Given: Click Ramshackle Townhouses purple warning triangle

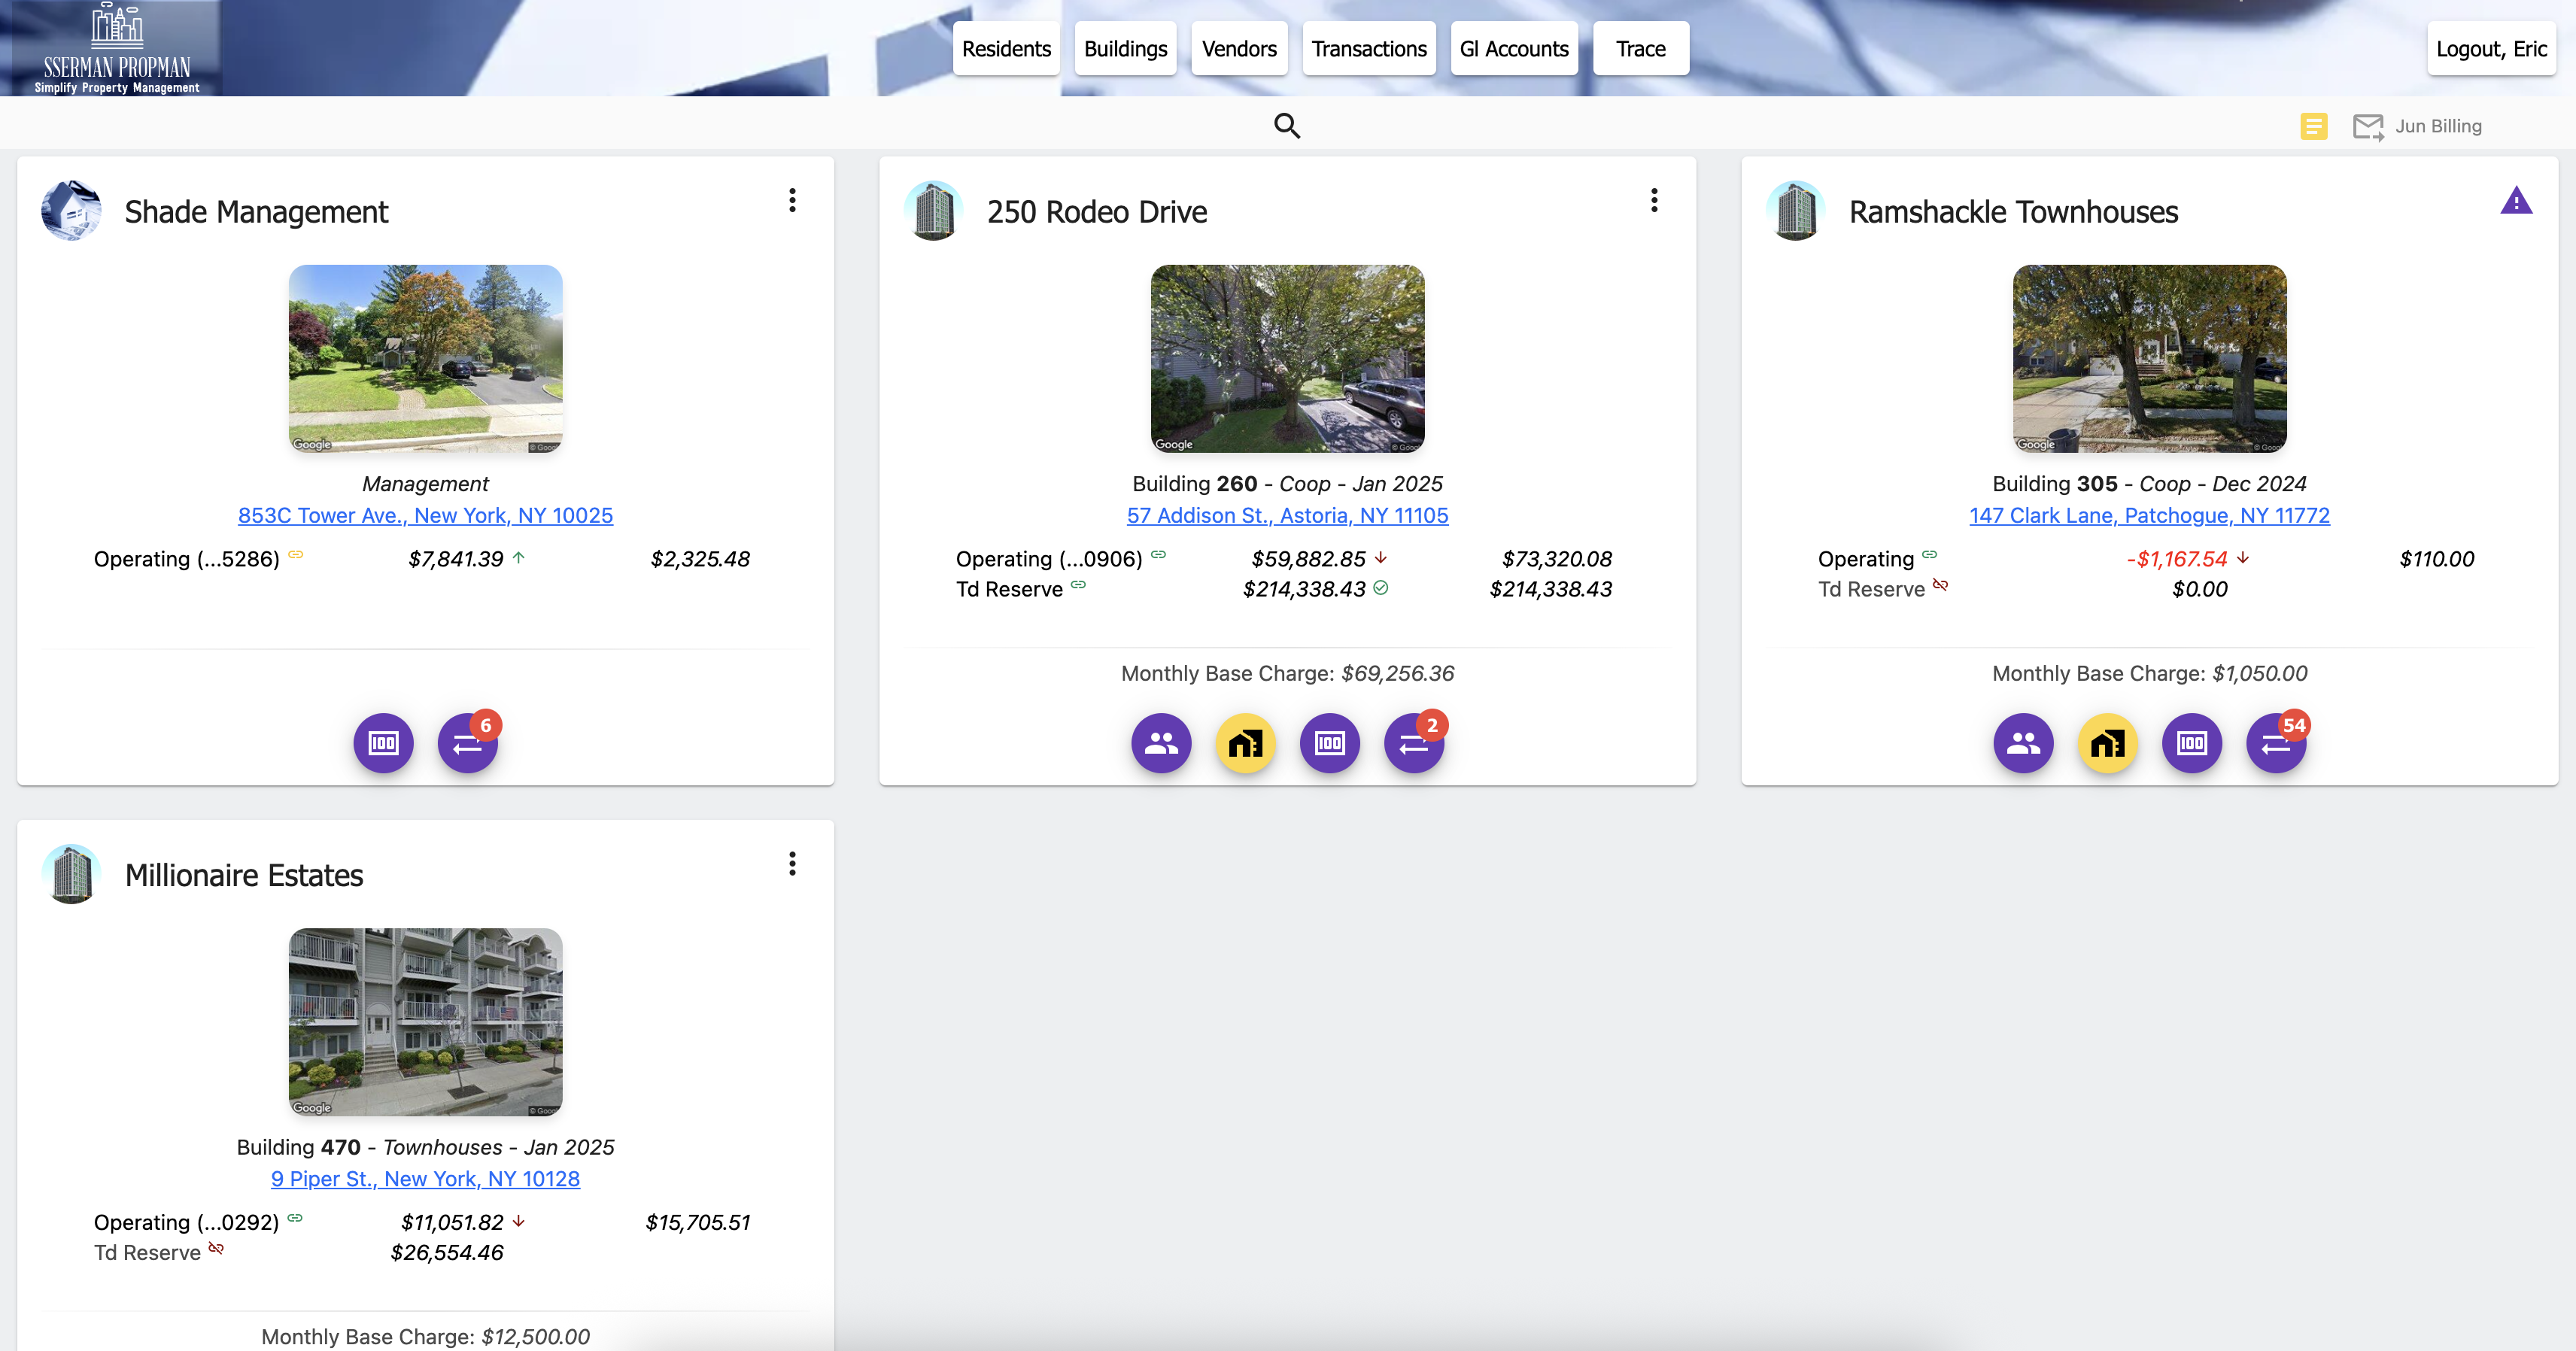Looking at the screenshot, I should click(2516, 201).
